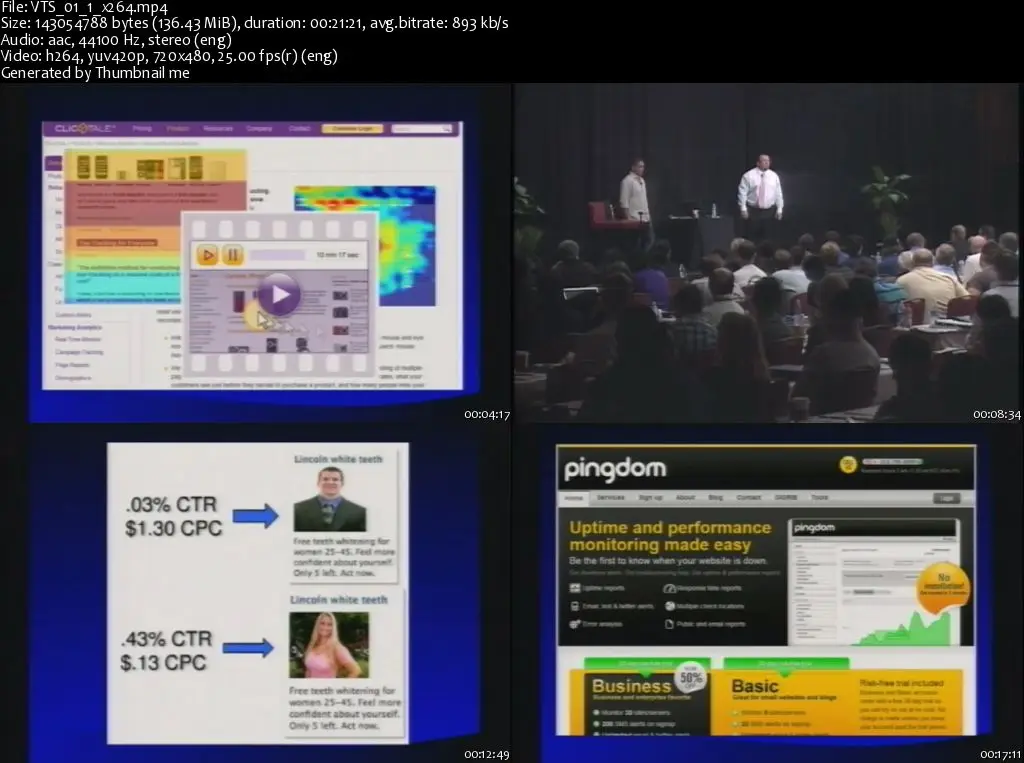
Task: Open the Home tab on the pingdom site
Action: click(574, 498)
